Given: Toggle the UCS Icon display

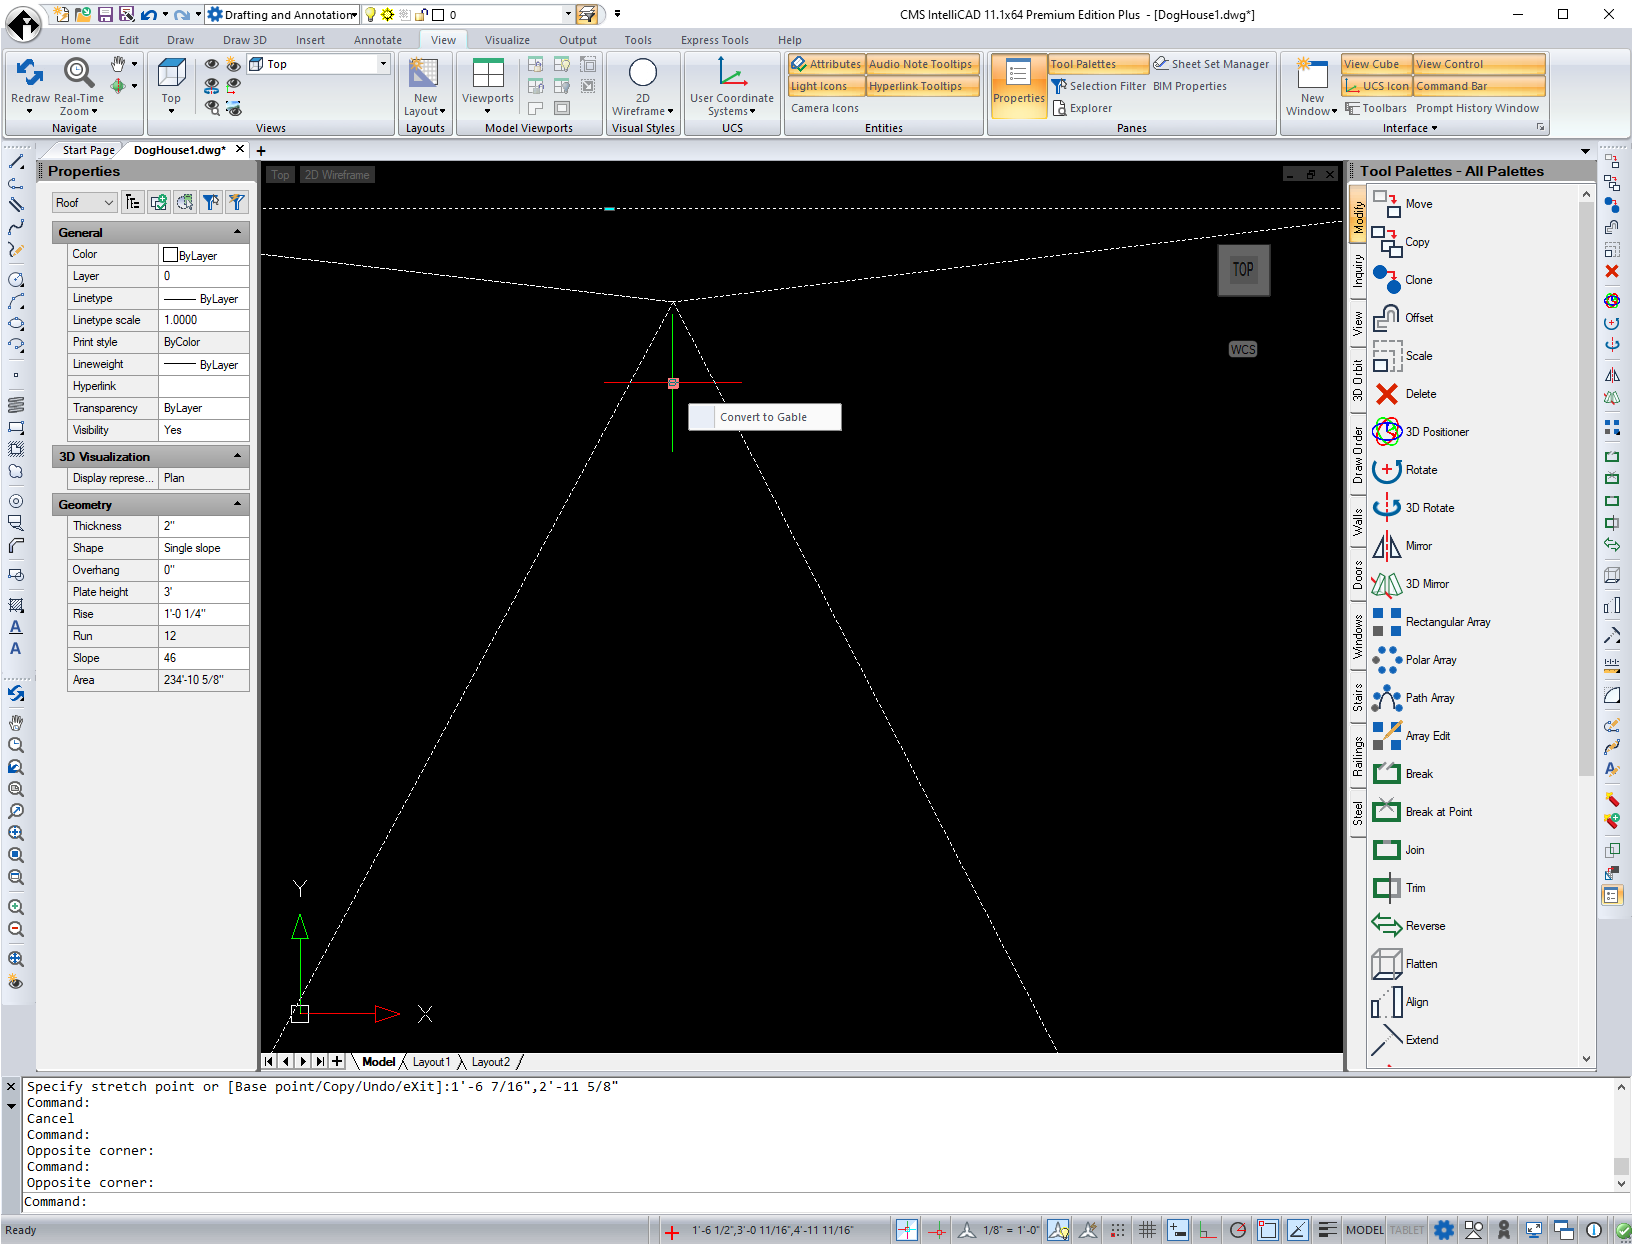Looking at the screenshot, I should [x=1376, y=86].
